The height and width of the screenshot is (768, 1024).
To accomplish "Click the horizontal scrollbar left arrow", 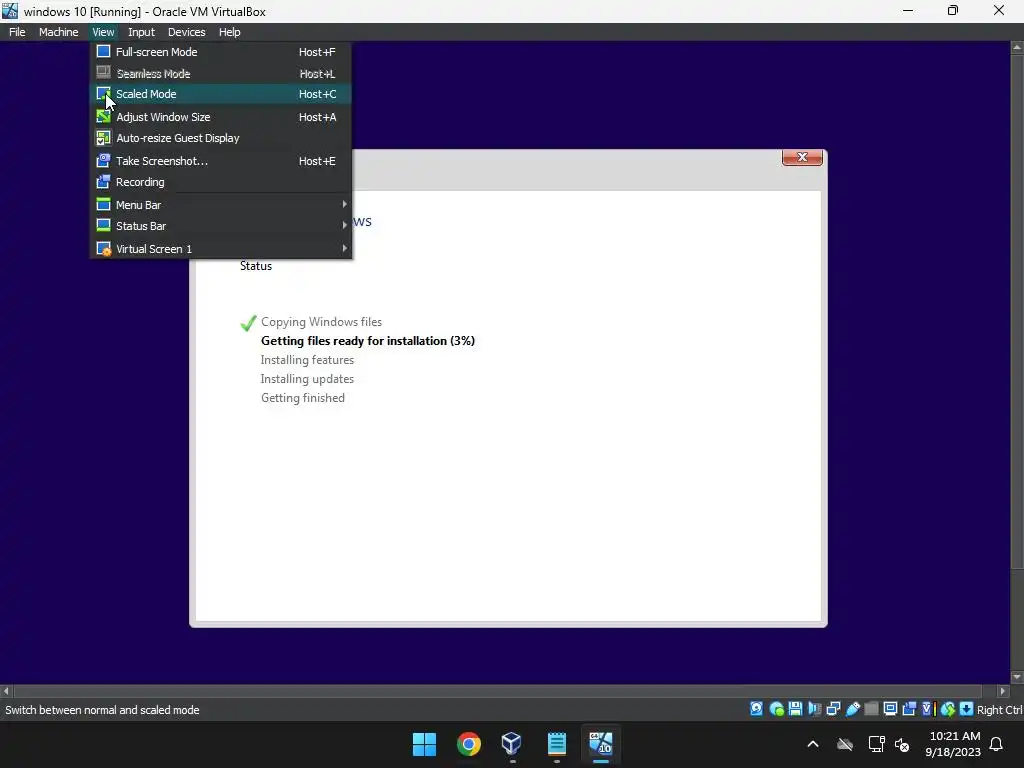I will pos(6,691).
